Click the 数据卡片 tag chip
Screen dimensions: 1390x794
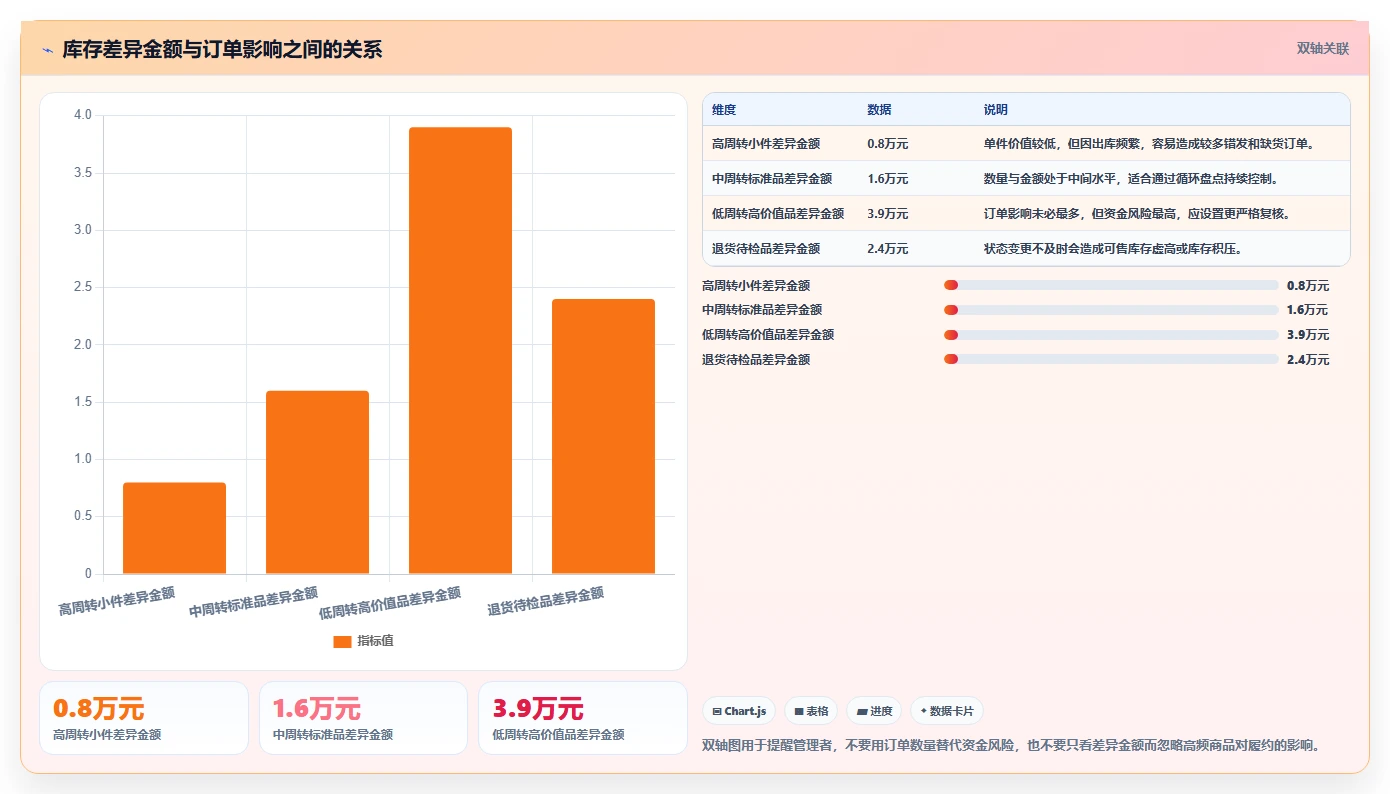(947, 711)
